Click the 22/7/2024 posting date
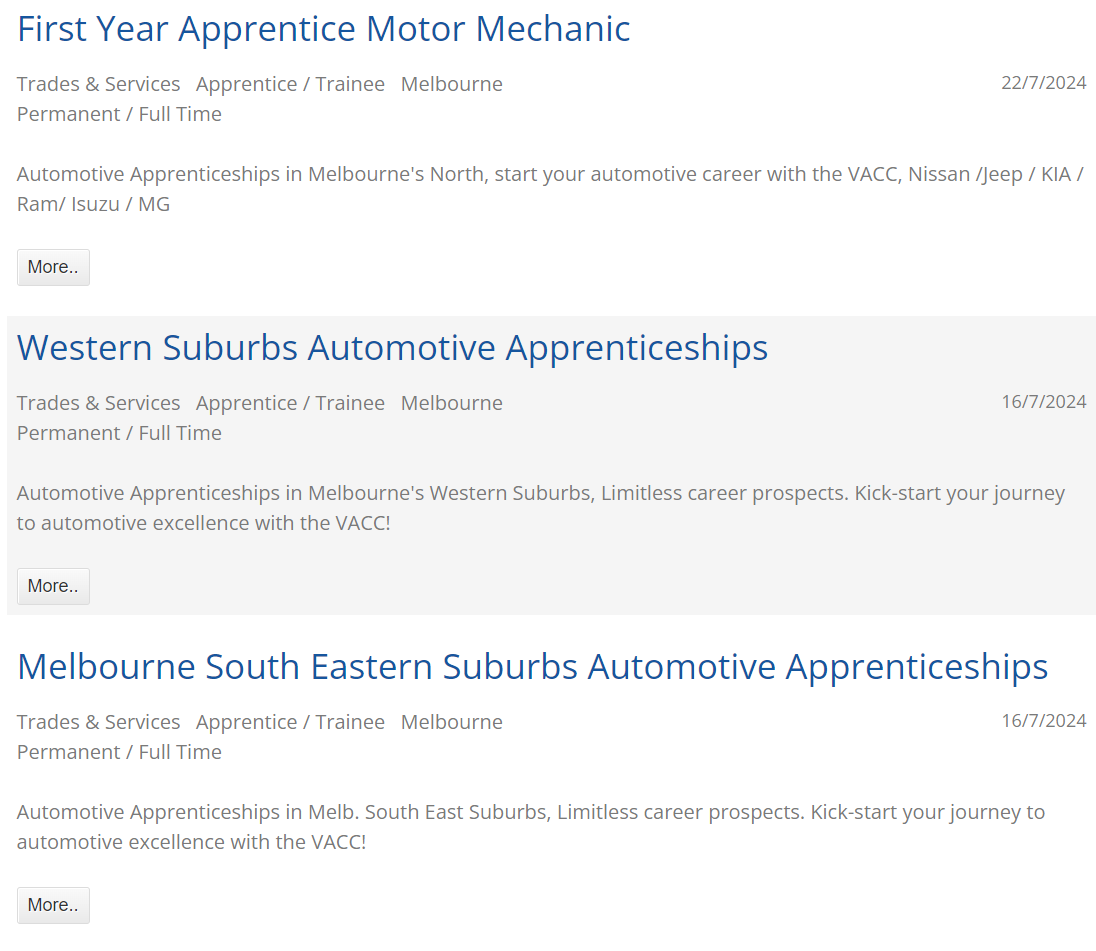Image resolution: width=1096 pixels, height=951 pixels. 1043,83
